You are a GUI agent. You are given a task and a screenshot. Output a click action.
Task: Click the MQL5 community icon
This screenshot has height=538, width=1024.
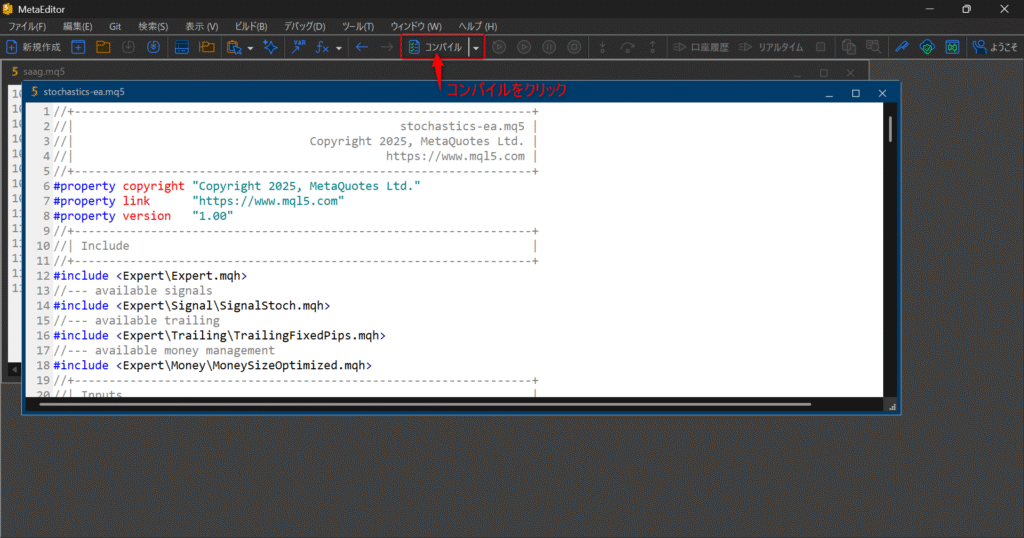click(x=952, y=47)
